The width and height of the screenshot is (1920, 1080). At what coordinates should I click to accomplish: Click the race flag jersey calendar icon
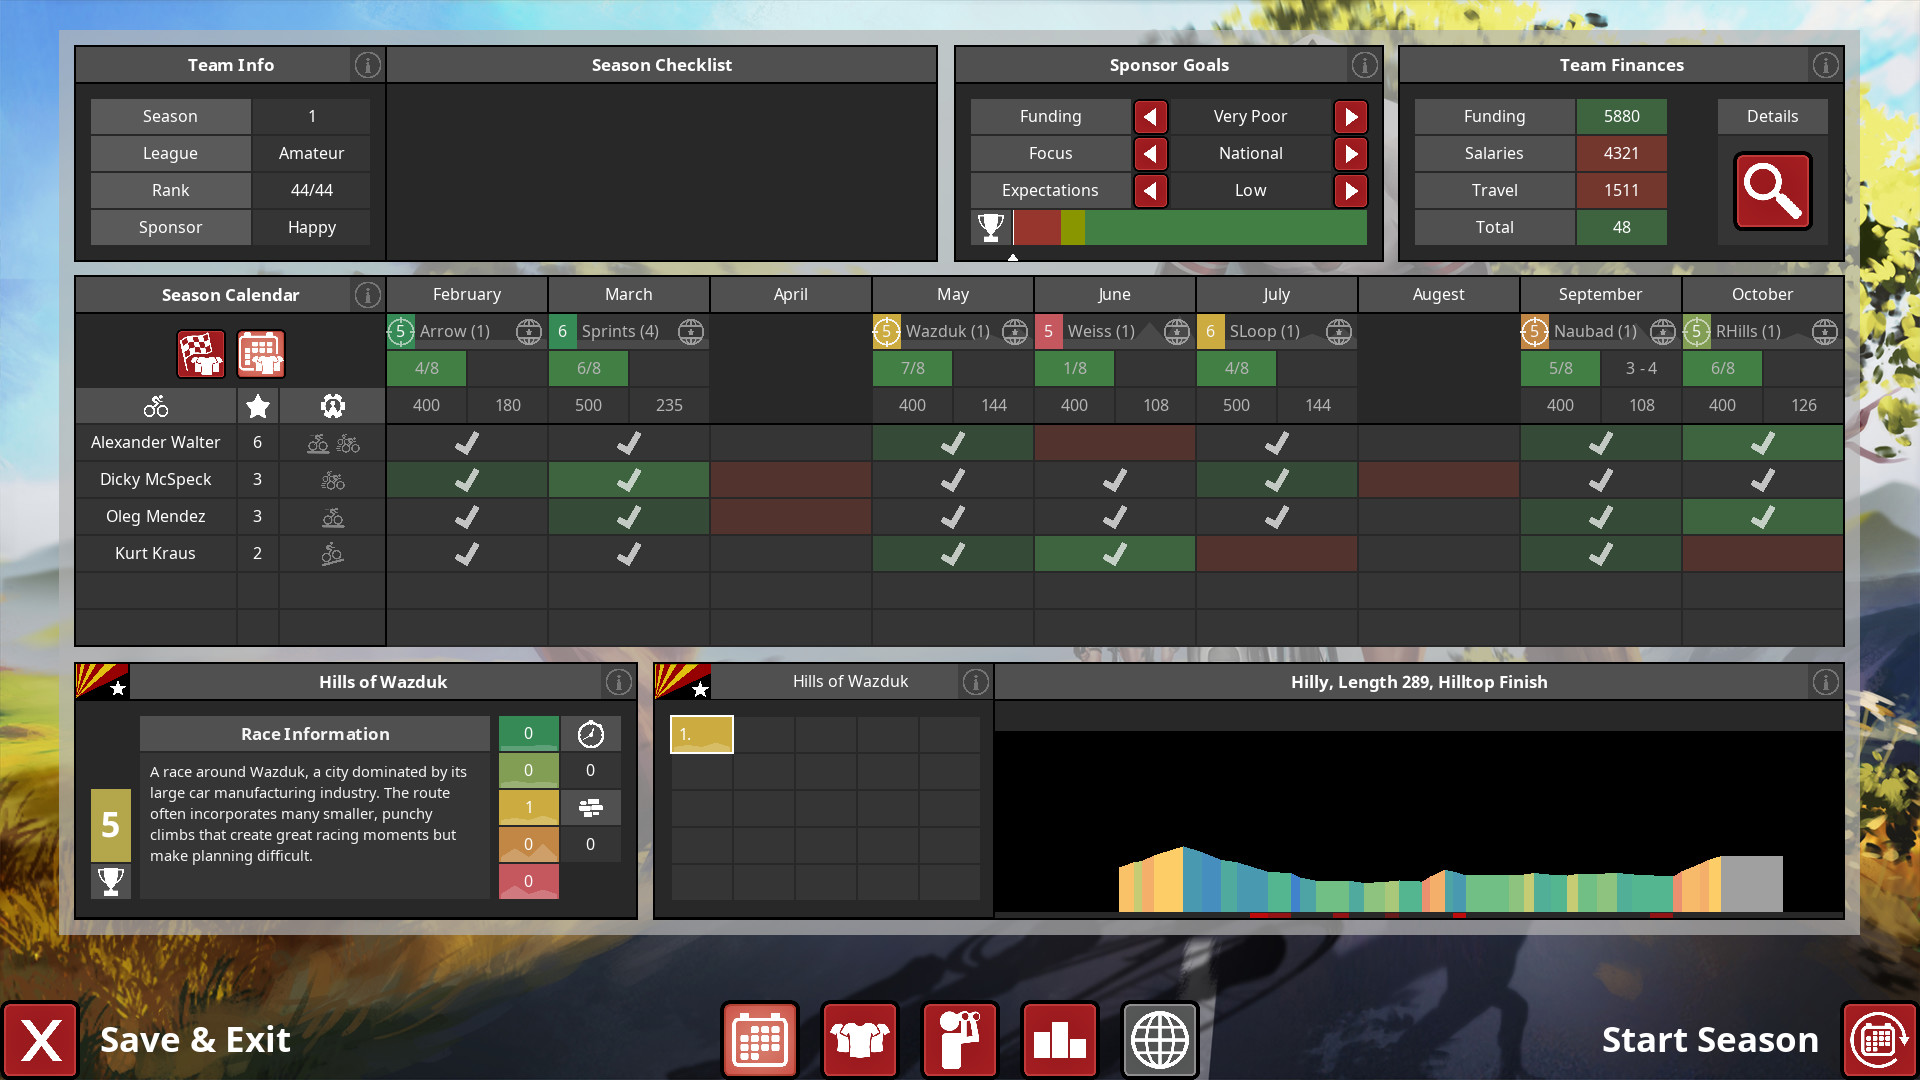(x=201, y=354)
